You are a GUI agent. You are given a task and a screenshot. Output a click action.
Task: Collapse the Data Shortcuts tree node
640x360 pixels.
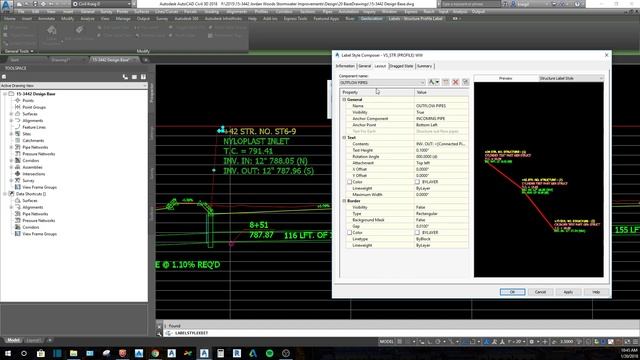(5, 194)
